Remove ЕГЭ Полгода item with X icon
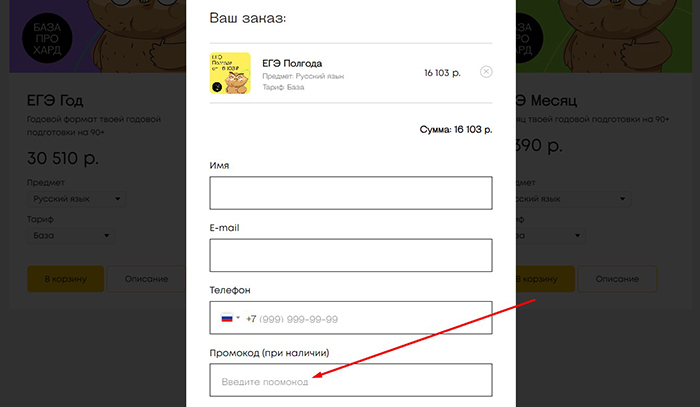700x407 pixels. pos(486,72)
